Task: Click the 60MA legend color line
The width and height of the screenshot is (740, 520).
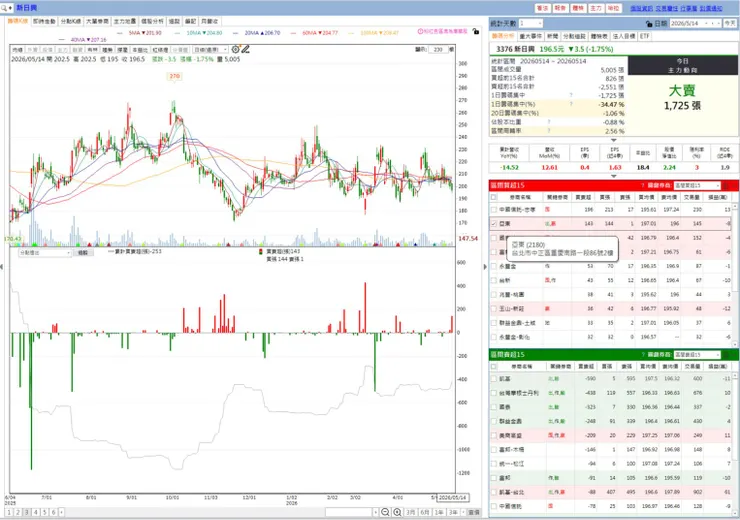Action: 293,33
